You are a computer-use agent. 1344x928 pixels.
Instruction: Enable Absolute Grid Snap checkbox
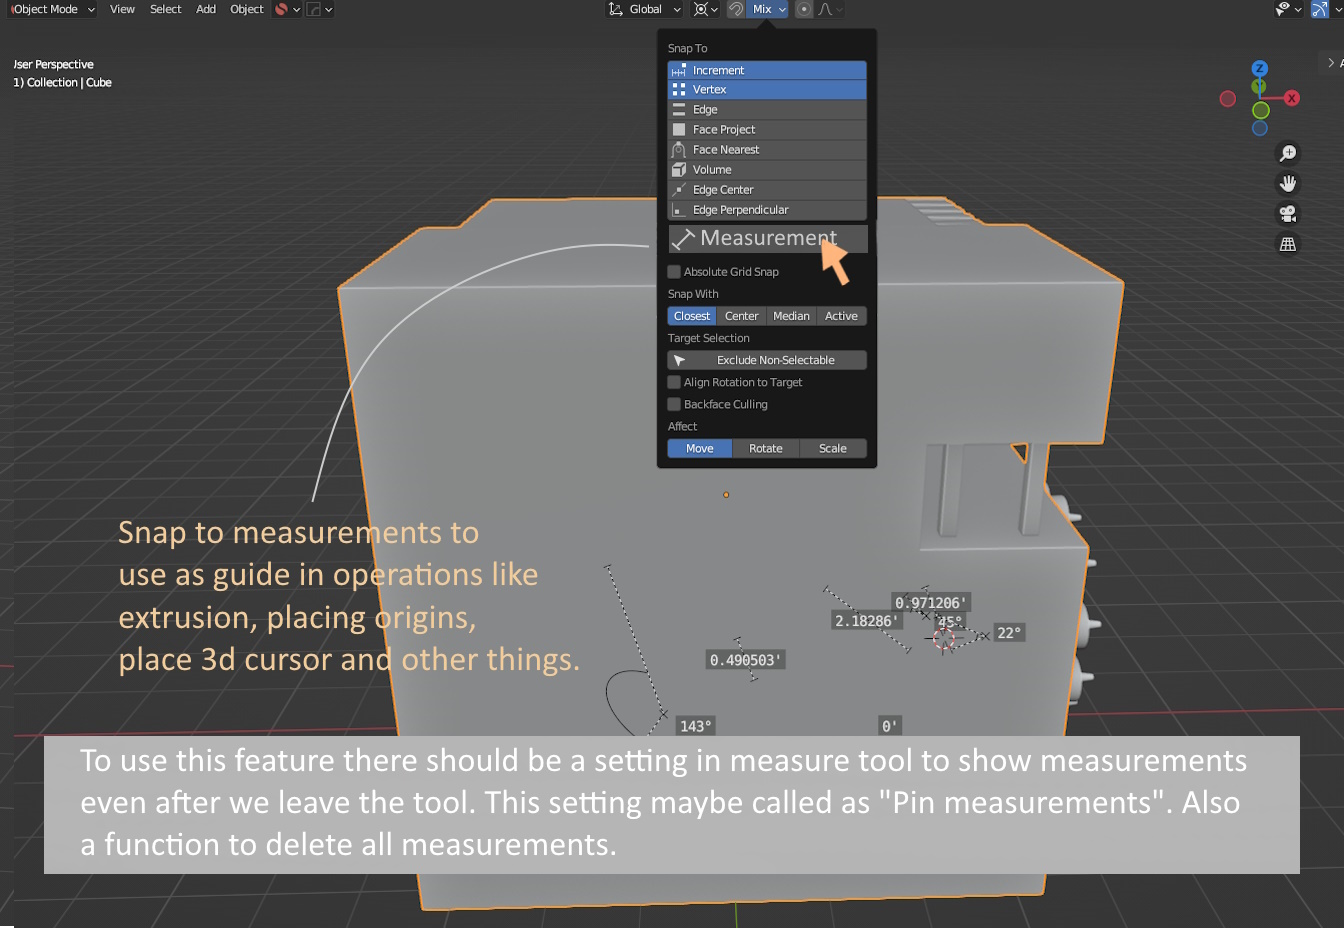coord(674,272)
